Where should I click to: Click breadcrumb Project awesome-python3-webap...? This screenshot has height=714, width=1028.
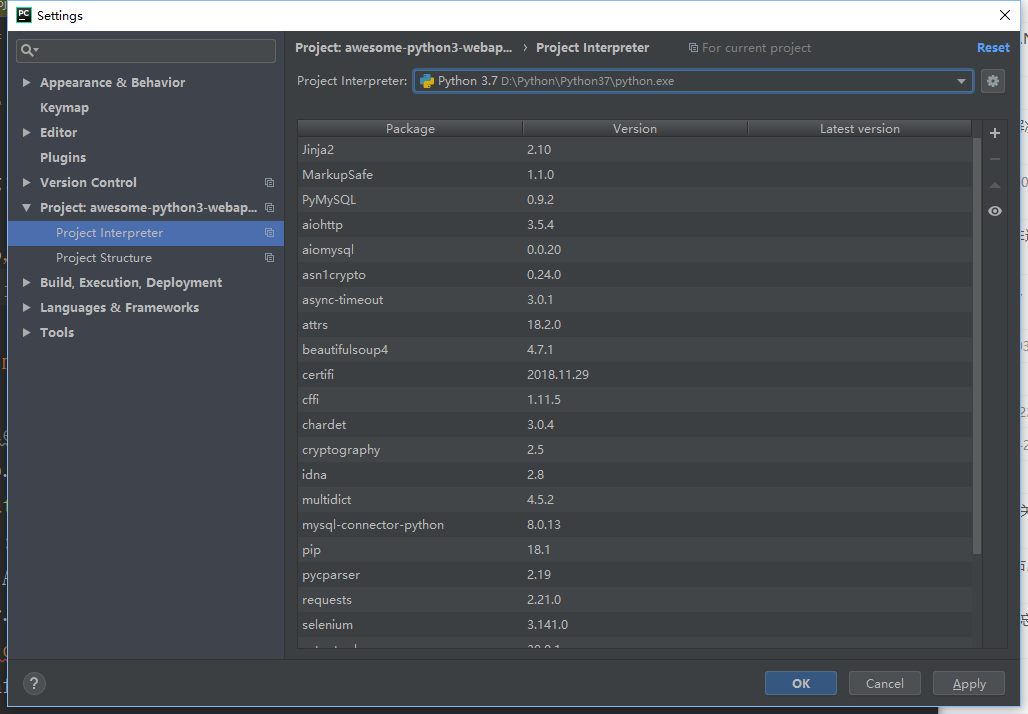pyautogui.click(x=403, y=48)
